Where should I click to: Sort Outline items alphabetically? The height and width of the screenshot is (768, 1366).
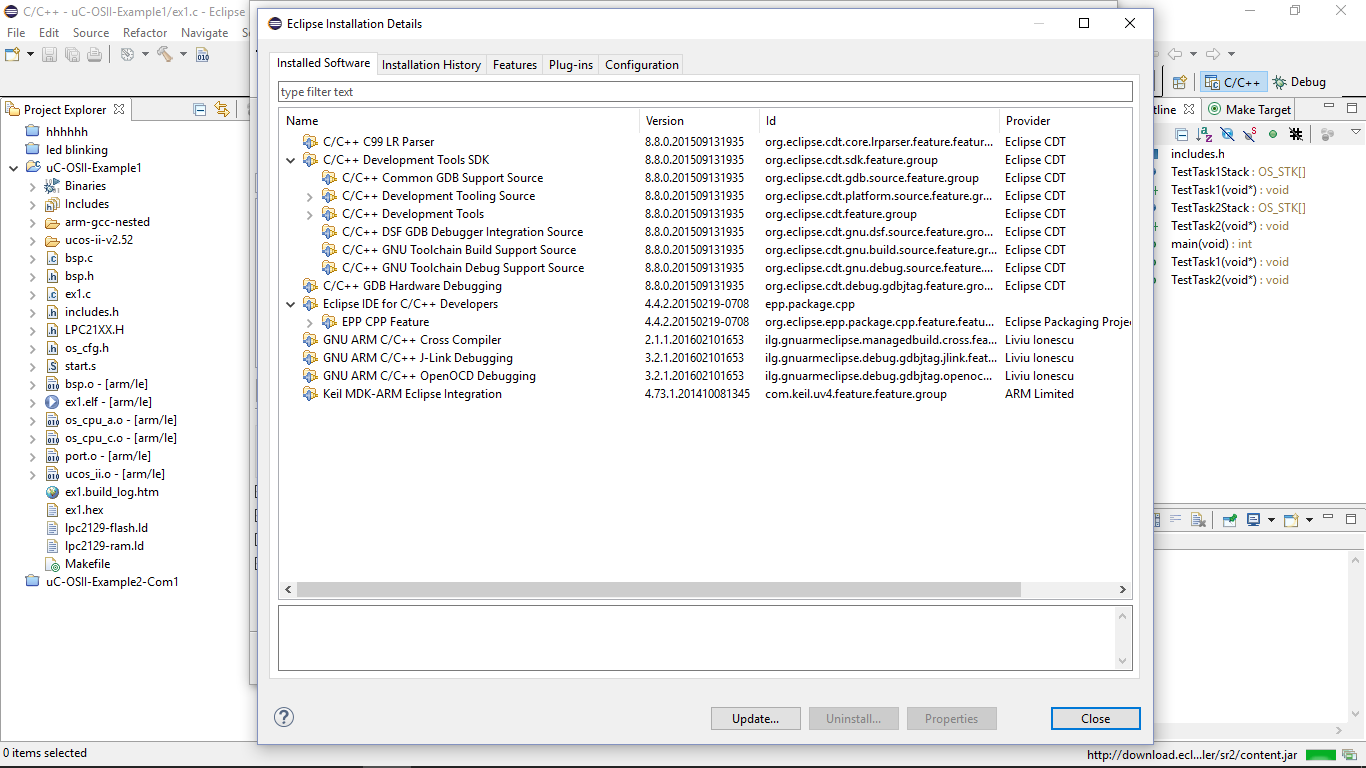click(1204, 134)
